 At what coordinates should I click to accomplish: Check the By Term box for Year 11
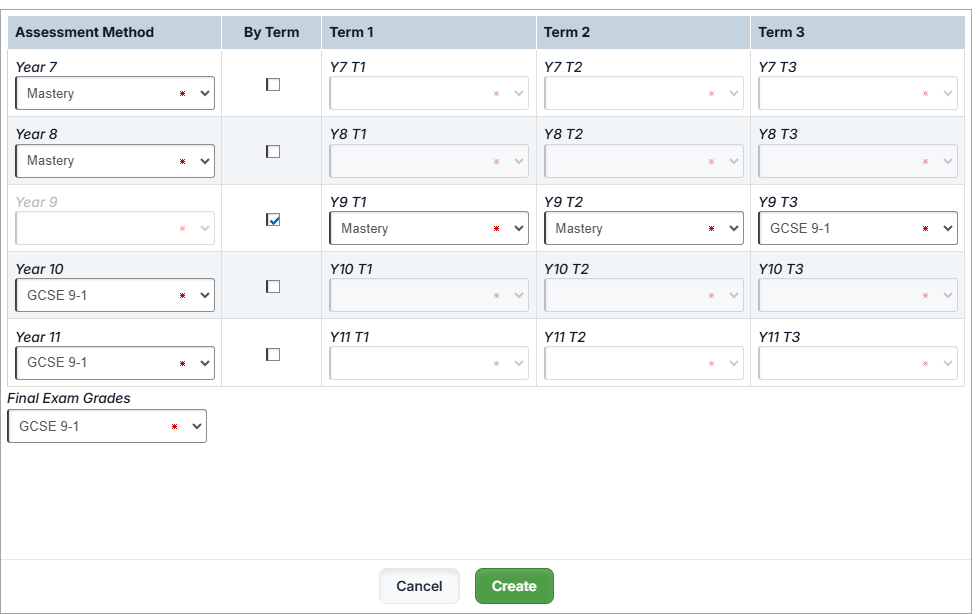coord(273,354)
